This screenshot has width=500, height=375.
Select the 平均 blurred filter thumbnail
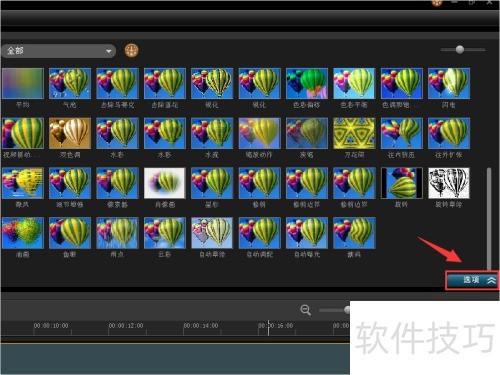tap(23, 83)
